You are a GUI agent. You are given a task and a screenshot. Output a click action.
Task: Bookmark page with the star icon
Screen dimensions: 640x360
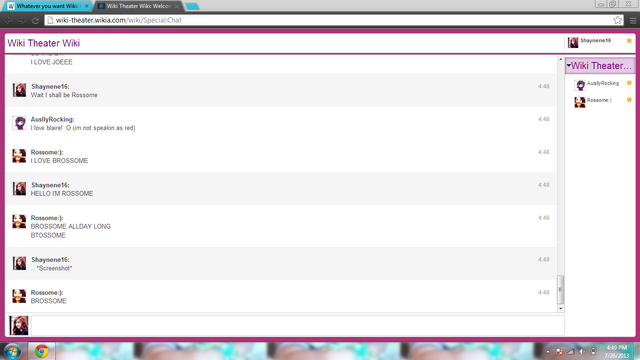618,20
